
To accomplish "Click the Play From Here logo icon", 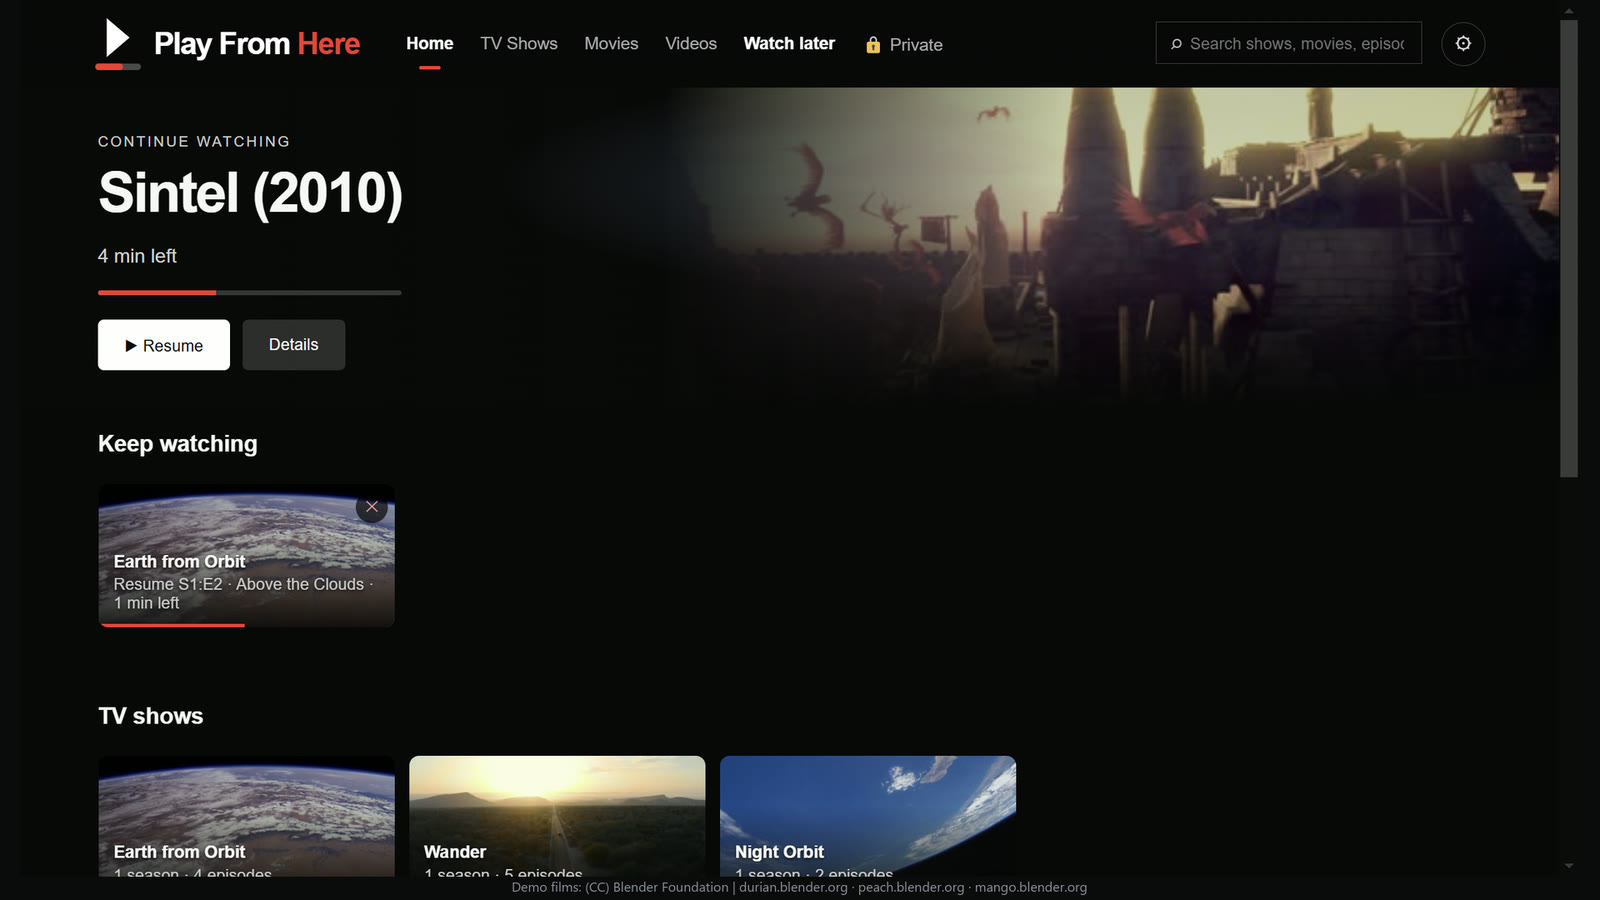I will (x=118, y=44).
